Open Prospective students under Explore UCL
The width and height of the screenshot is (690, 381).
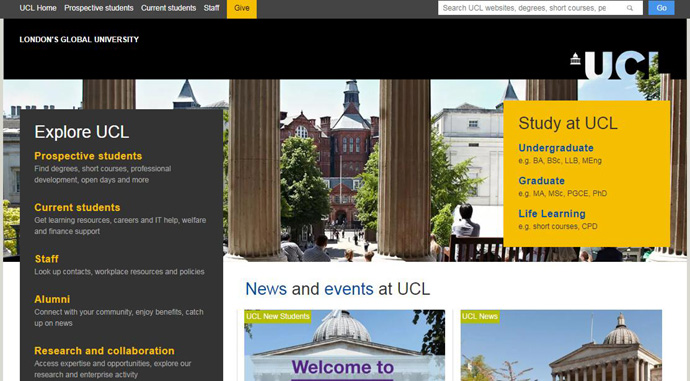[x=88, y=156]
